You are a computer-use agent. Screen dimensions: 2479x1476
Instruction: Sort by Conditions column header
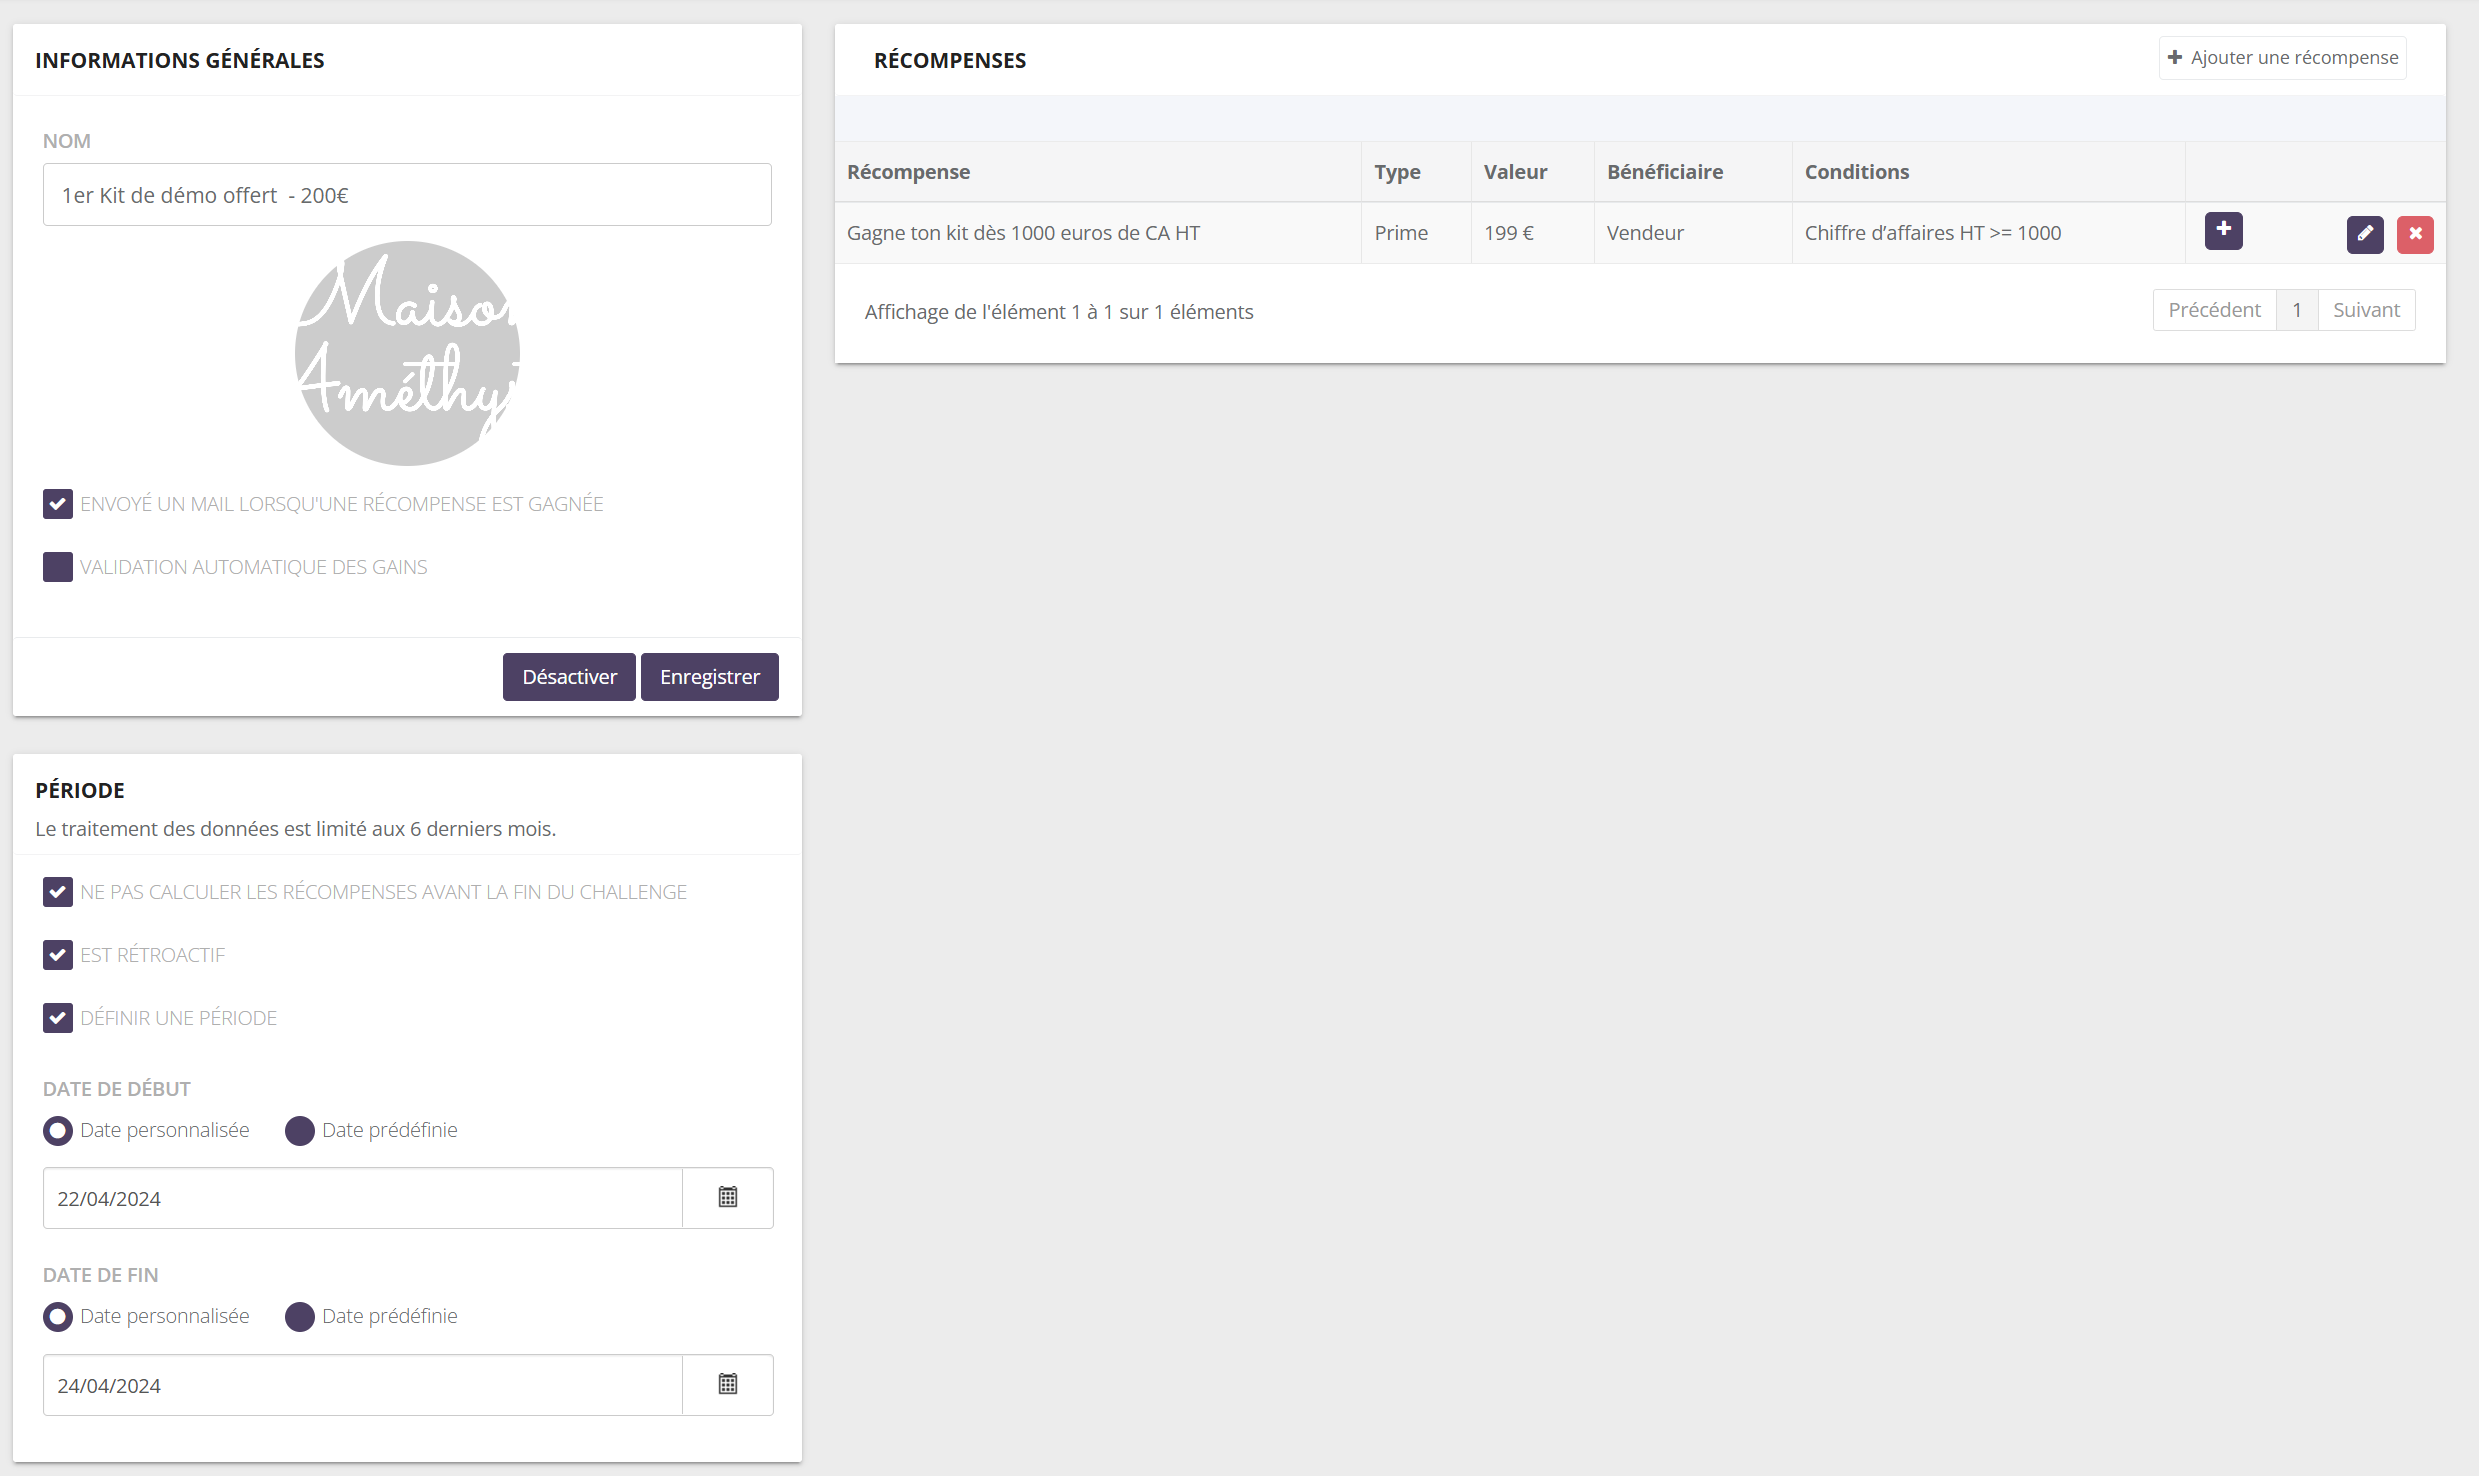click(x=1988, y=172)
